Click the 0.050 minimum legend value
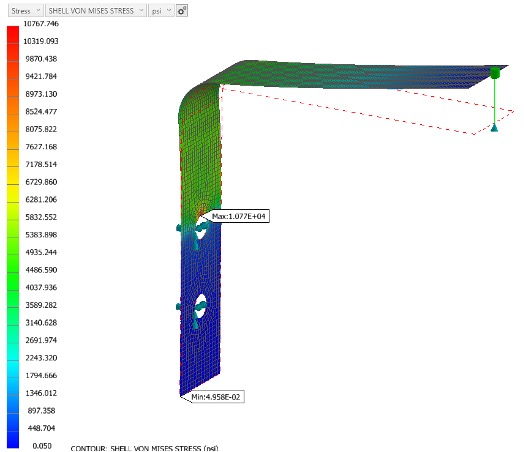 [x=42, y=446]
